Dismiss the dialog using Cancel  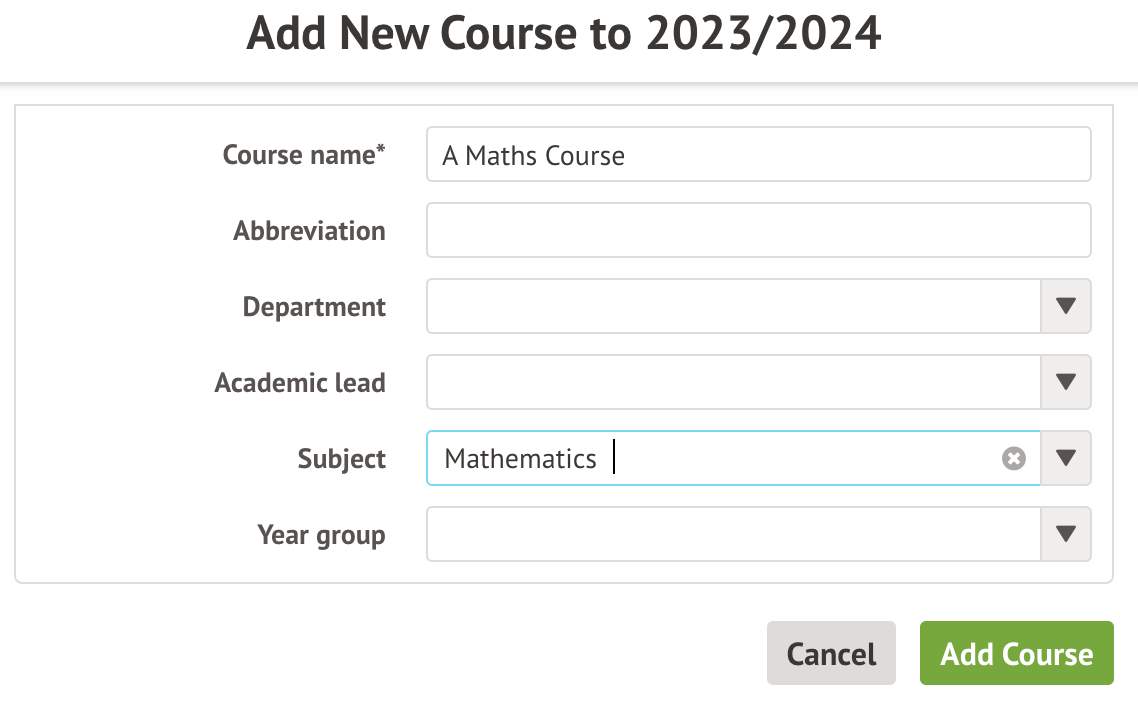coord(831,653)
